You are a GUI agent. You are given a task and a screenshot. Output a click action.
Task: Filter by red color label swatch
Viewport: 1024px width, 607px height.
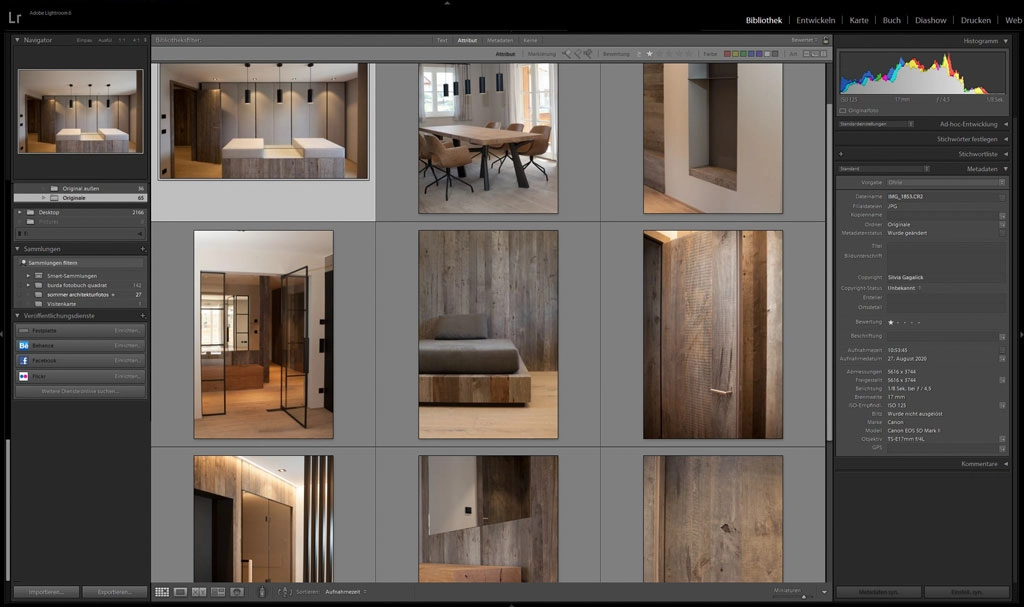click(728, 54)
